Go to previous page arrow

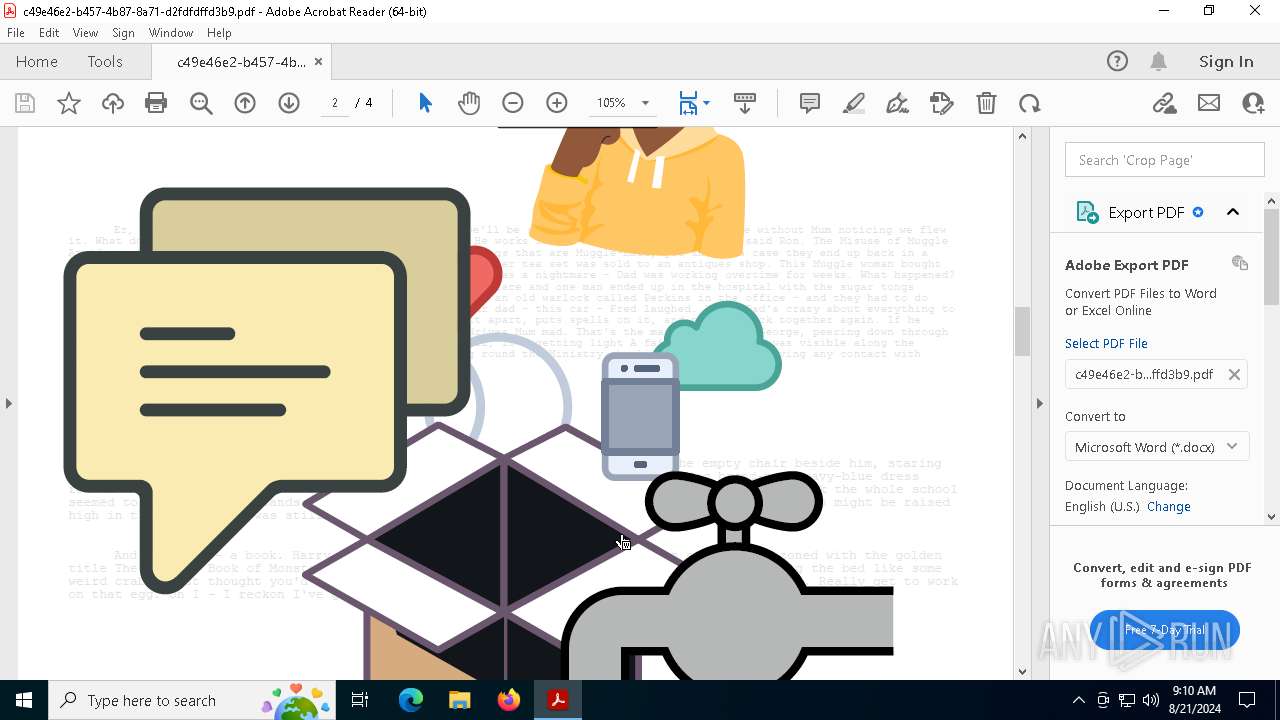[x=245, y=103]
